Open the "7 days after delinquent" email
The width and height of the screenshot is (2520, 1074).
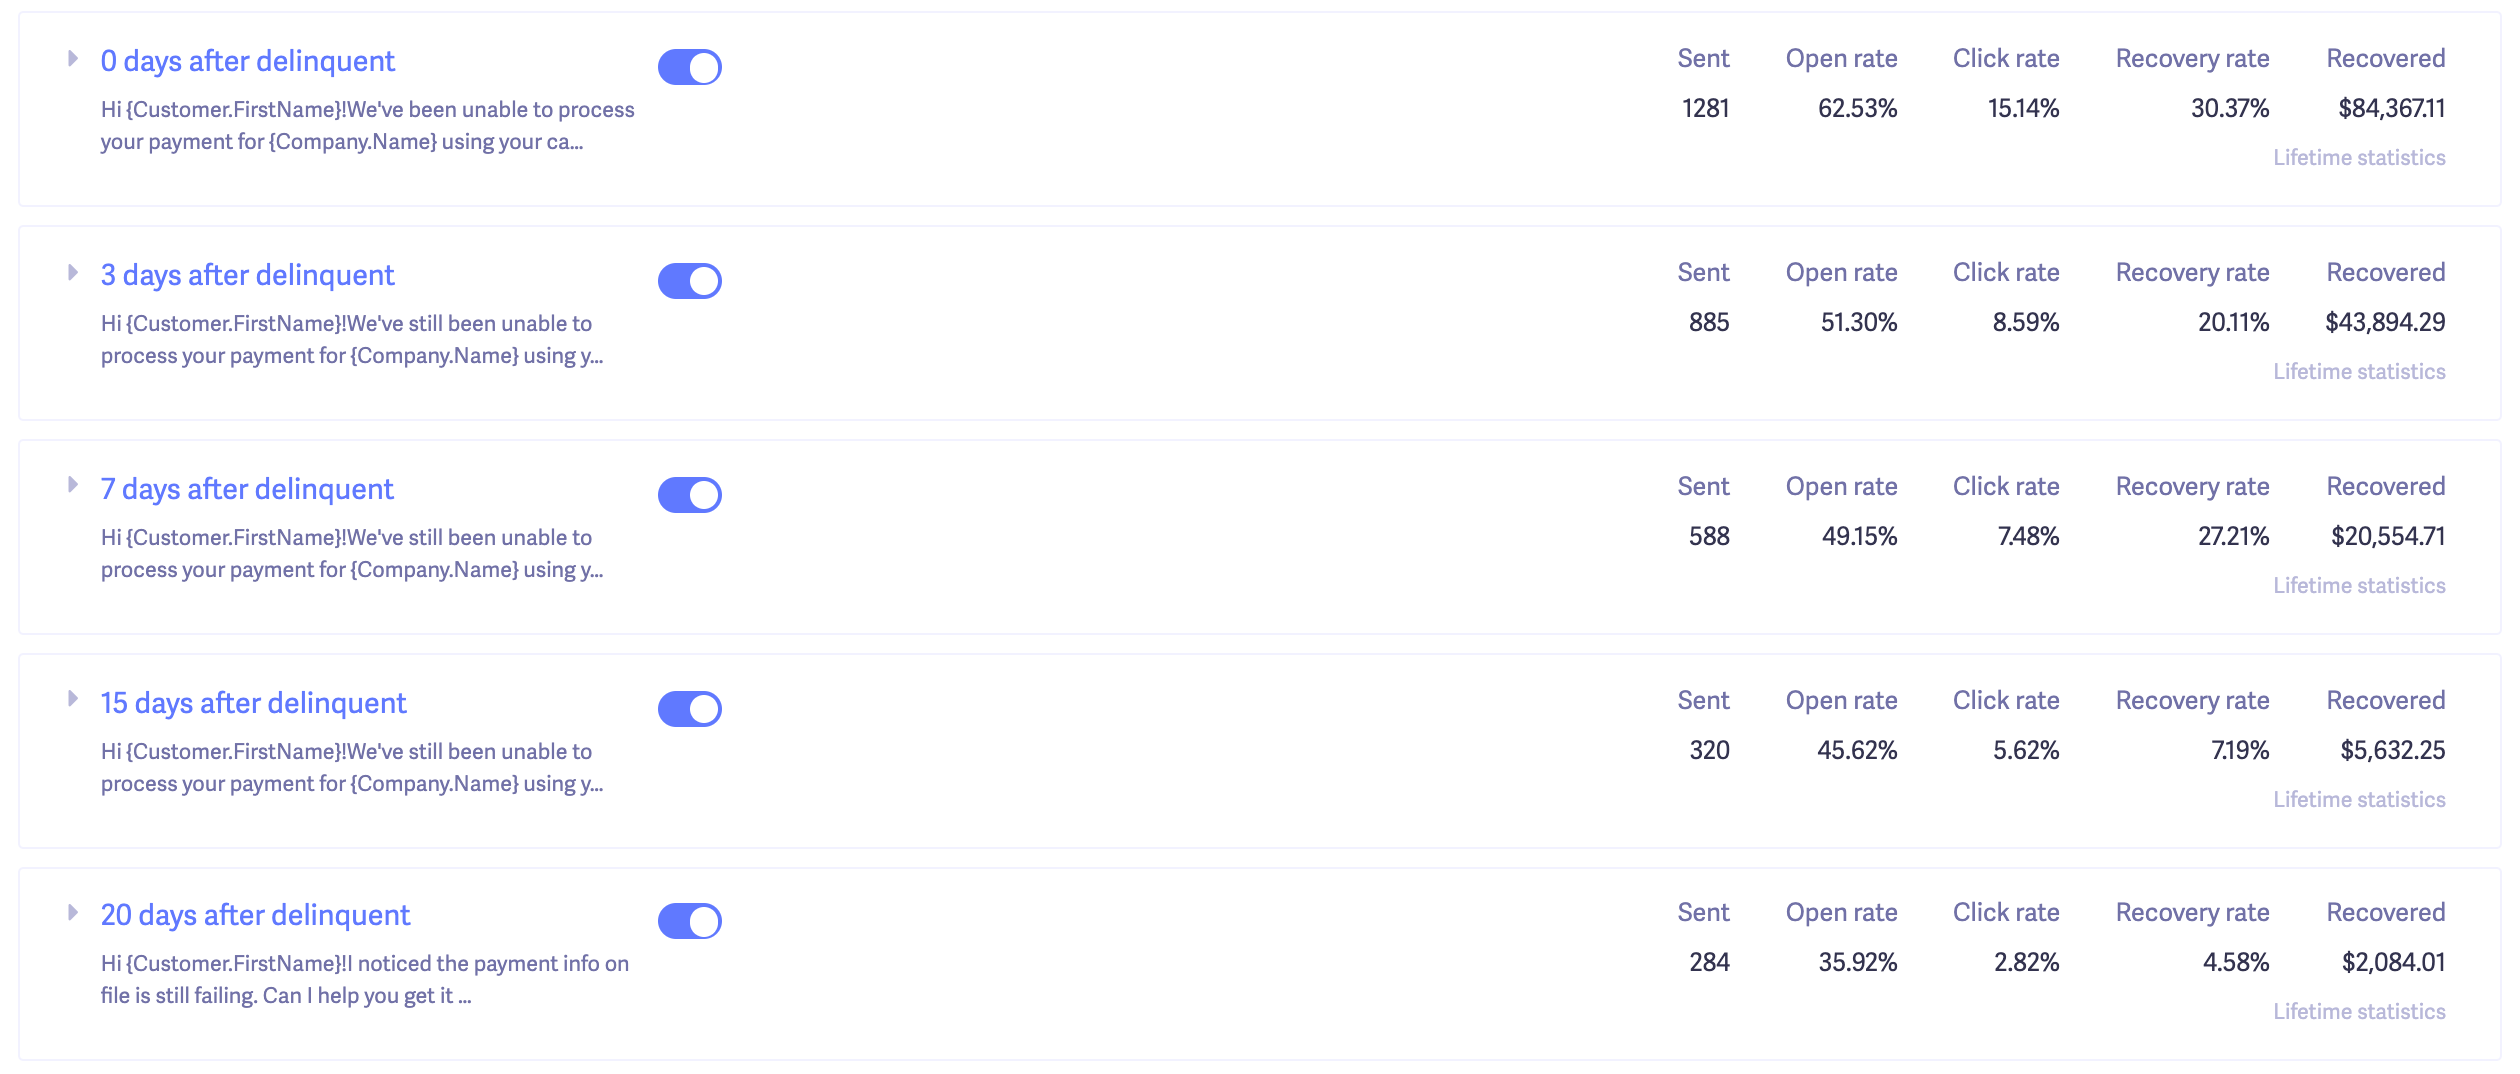tap(247, 489)
